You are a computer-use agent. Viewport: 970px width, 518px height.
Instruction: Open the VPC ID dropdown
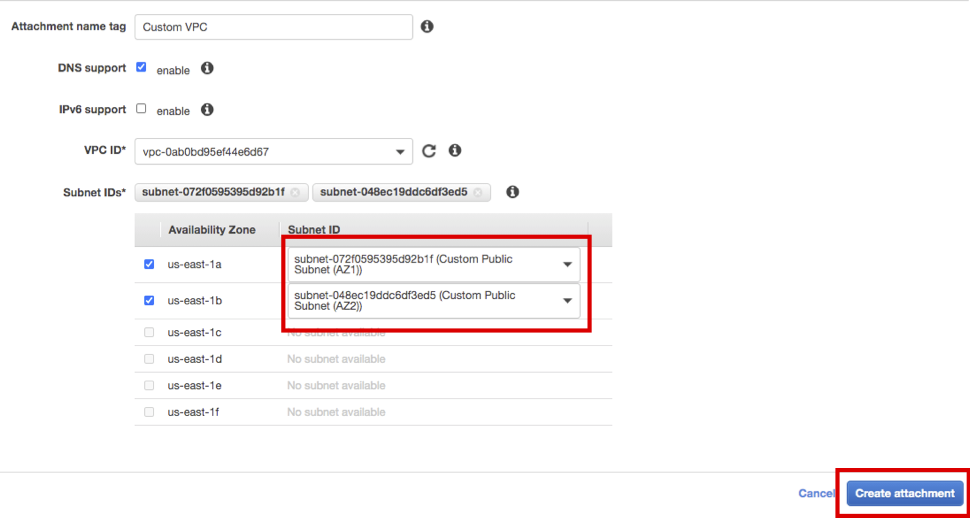[272, 152]
